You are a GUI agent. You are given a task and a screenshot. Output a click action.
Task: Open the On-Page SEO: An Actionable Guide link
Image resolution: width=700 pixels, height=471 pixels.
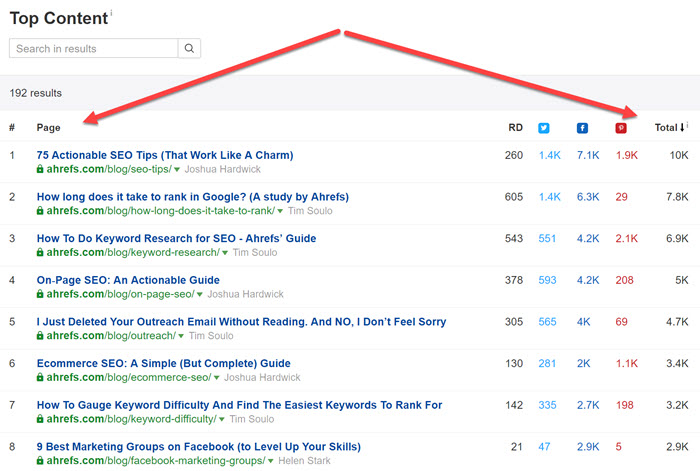128,280
